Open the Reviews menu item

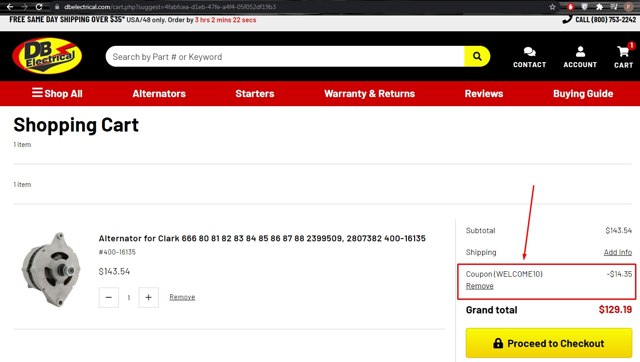(484, 93)
